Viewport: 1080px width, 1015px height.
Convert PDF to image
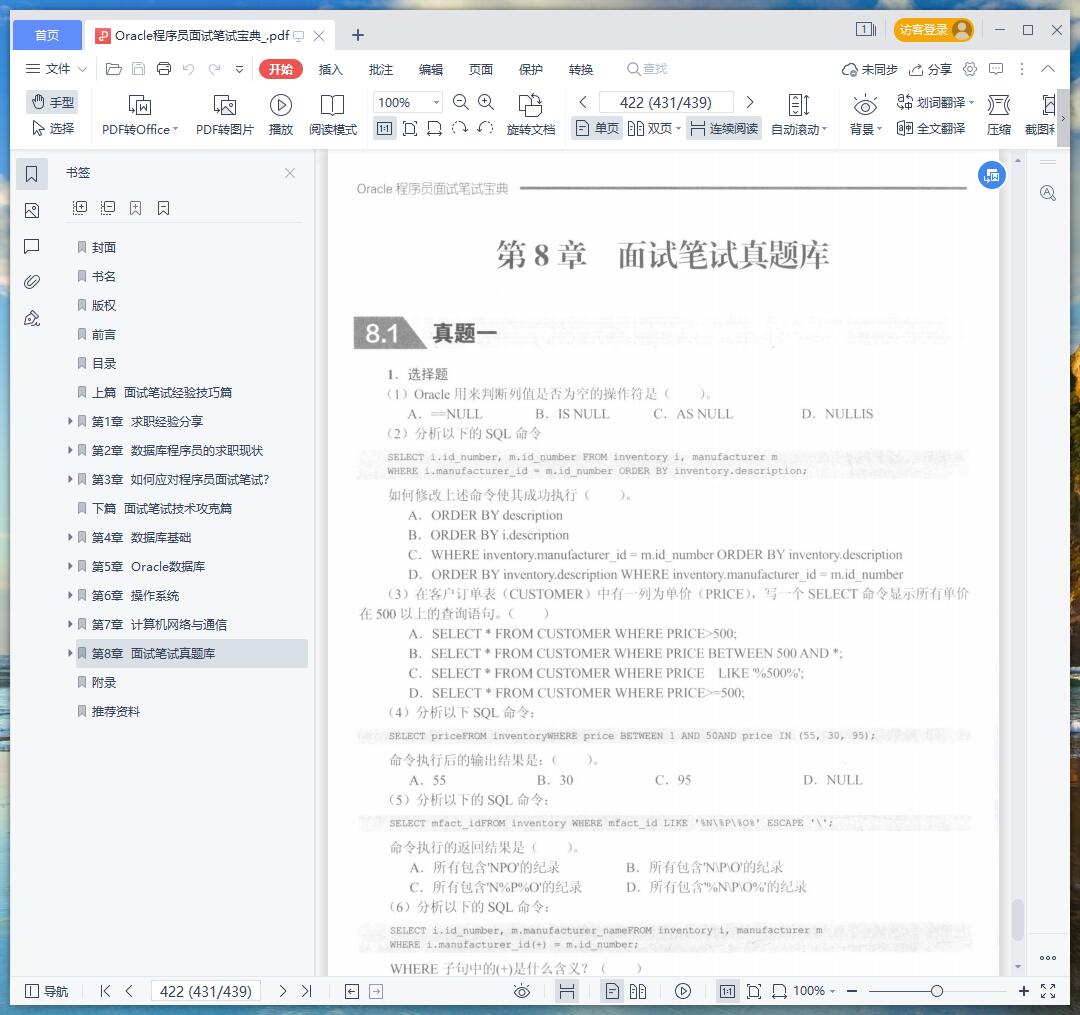pos(225,114)
